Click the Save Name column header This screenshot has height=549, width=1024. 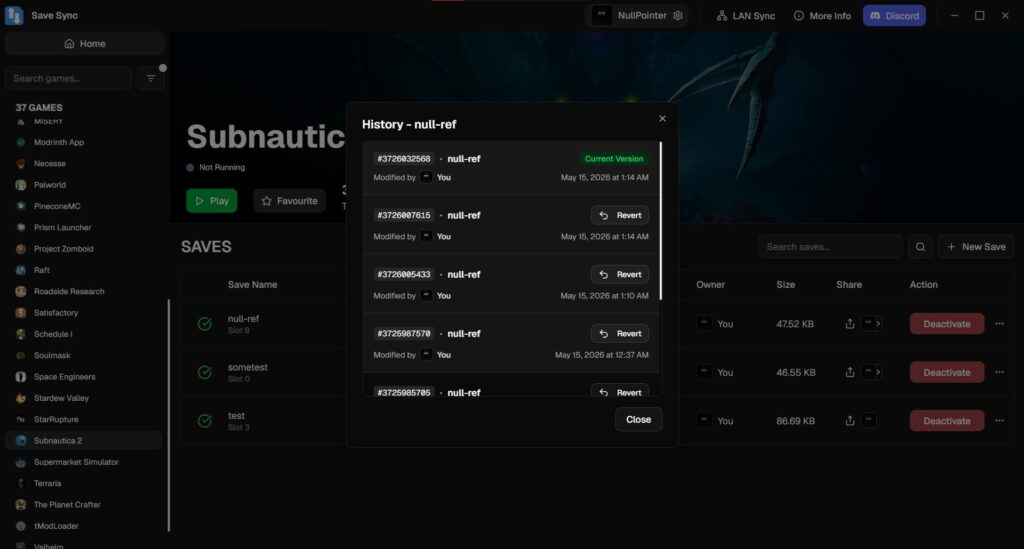[x=252, y=285]
